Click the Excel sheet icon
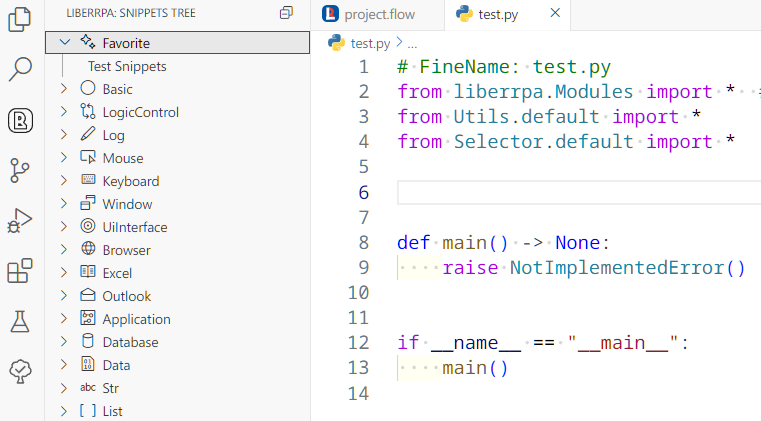This screenshot has height=421, width=761. pos(88,272)
